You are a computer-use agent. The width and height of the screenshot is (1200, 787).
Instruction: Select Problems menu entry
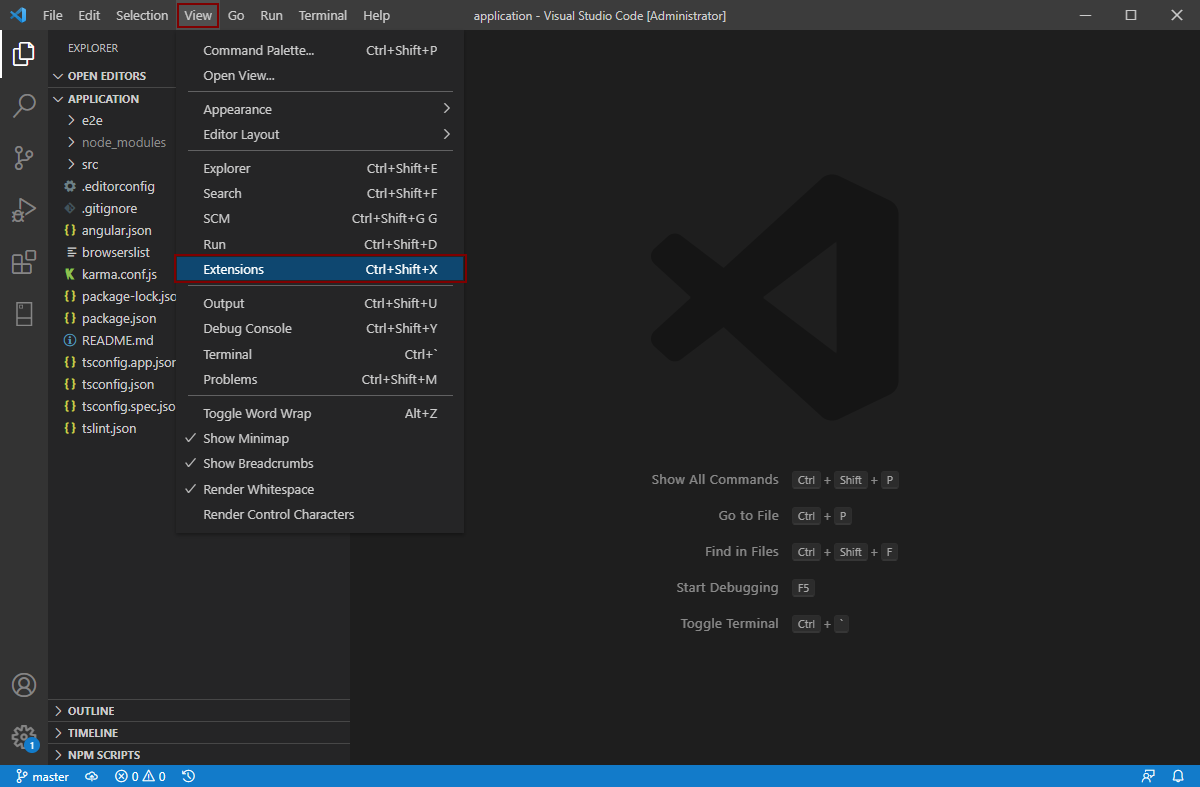point(320,379)
